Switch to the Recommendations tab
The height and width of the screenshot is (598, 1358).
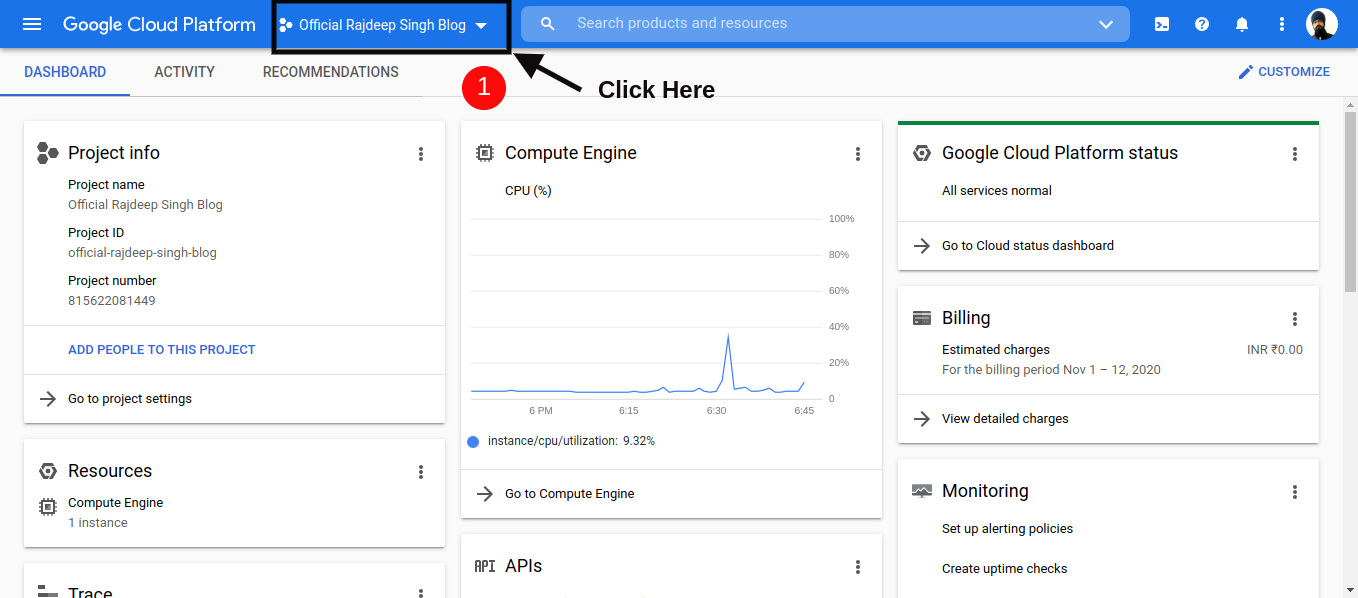330,72
